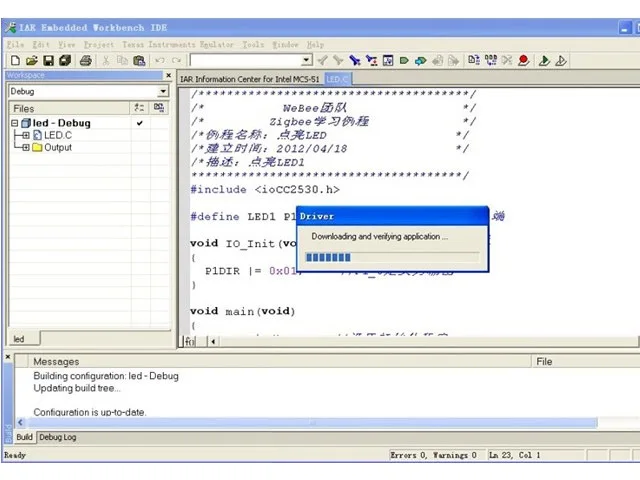
Task: Close the Messages panel with its X
Action: pos(8,357)
